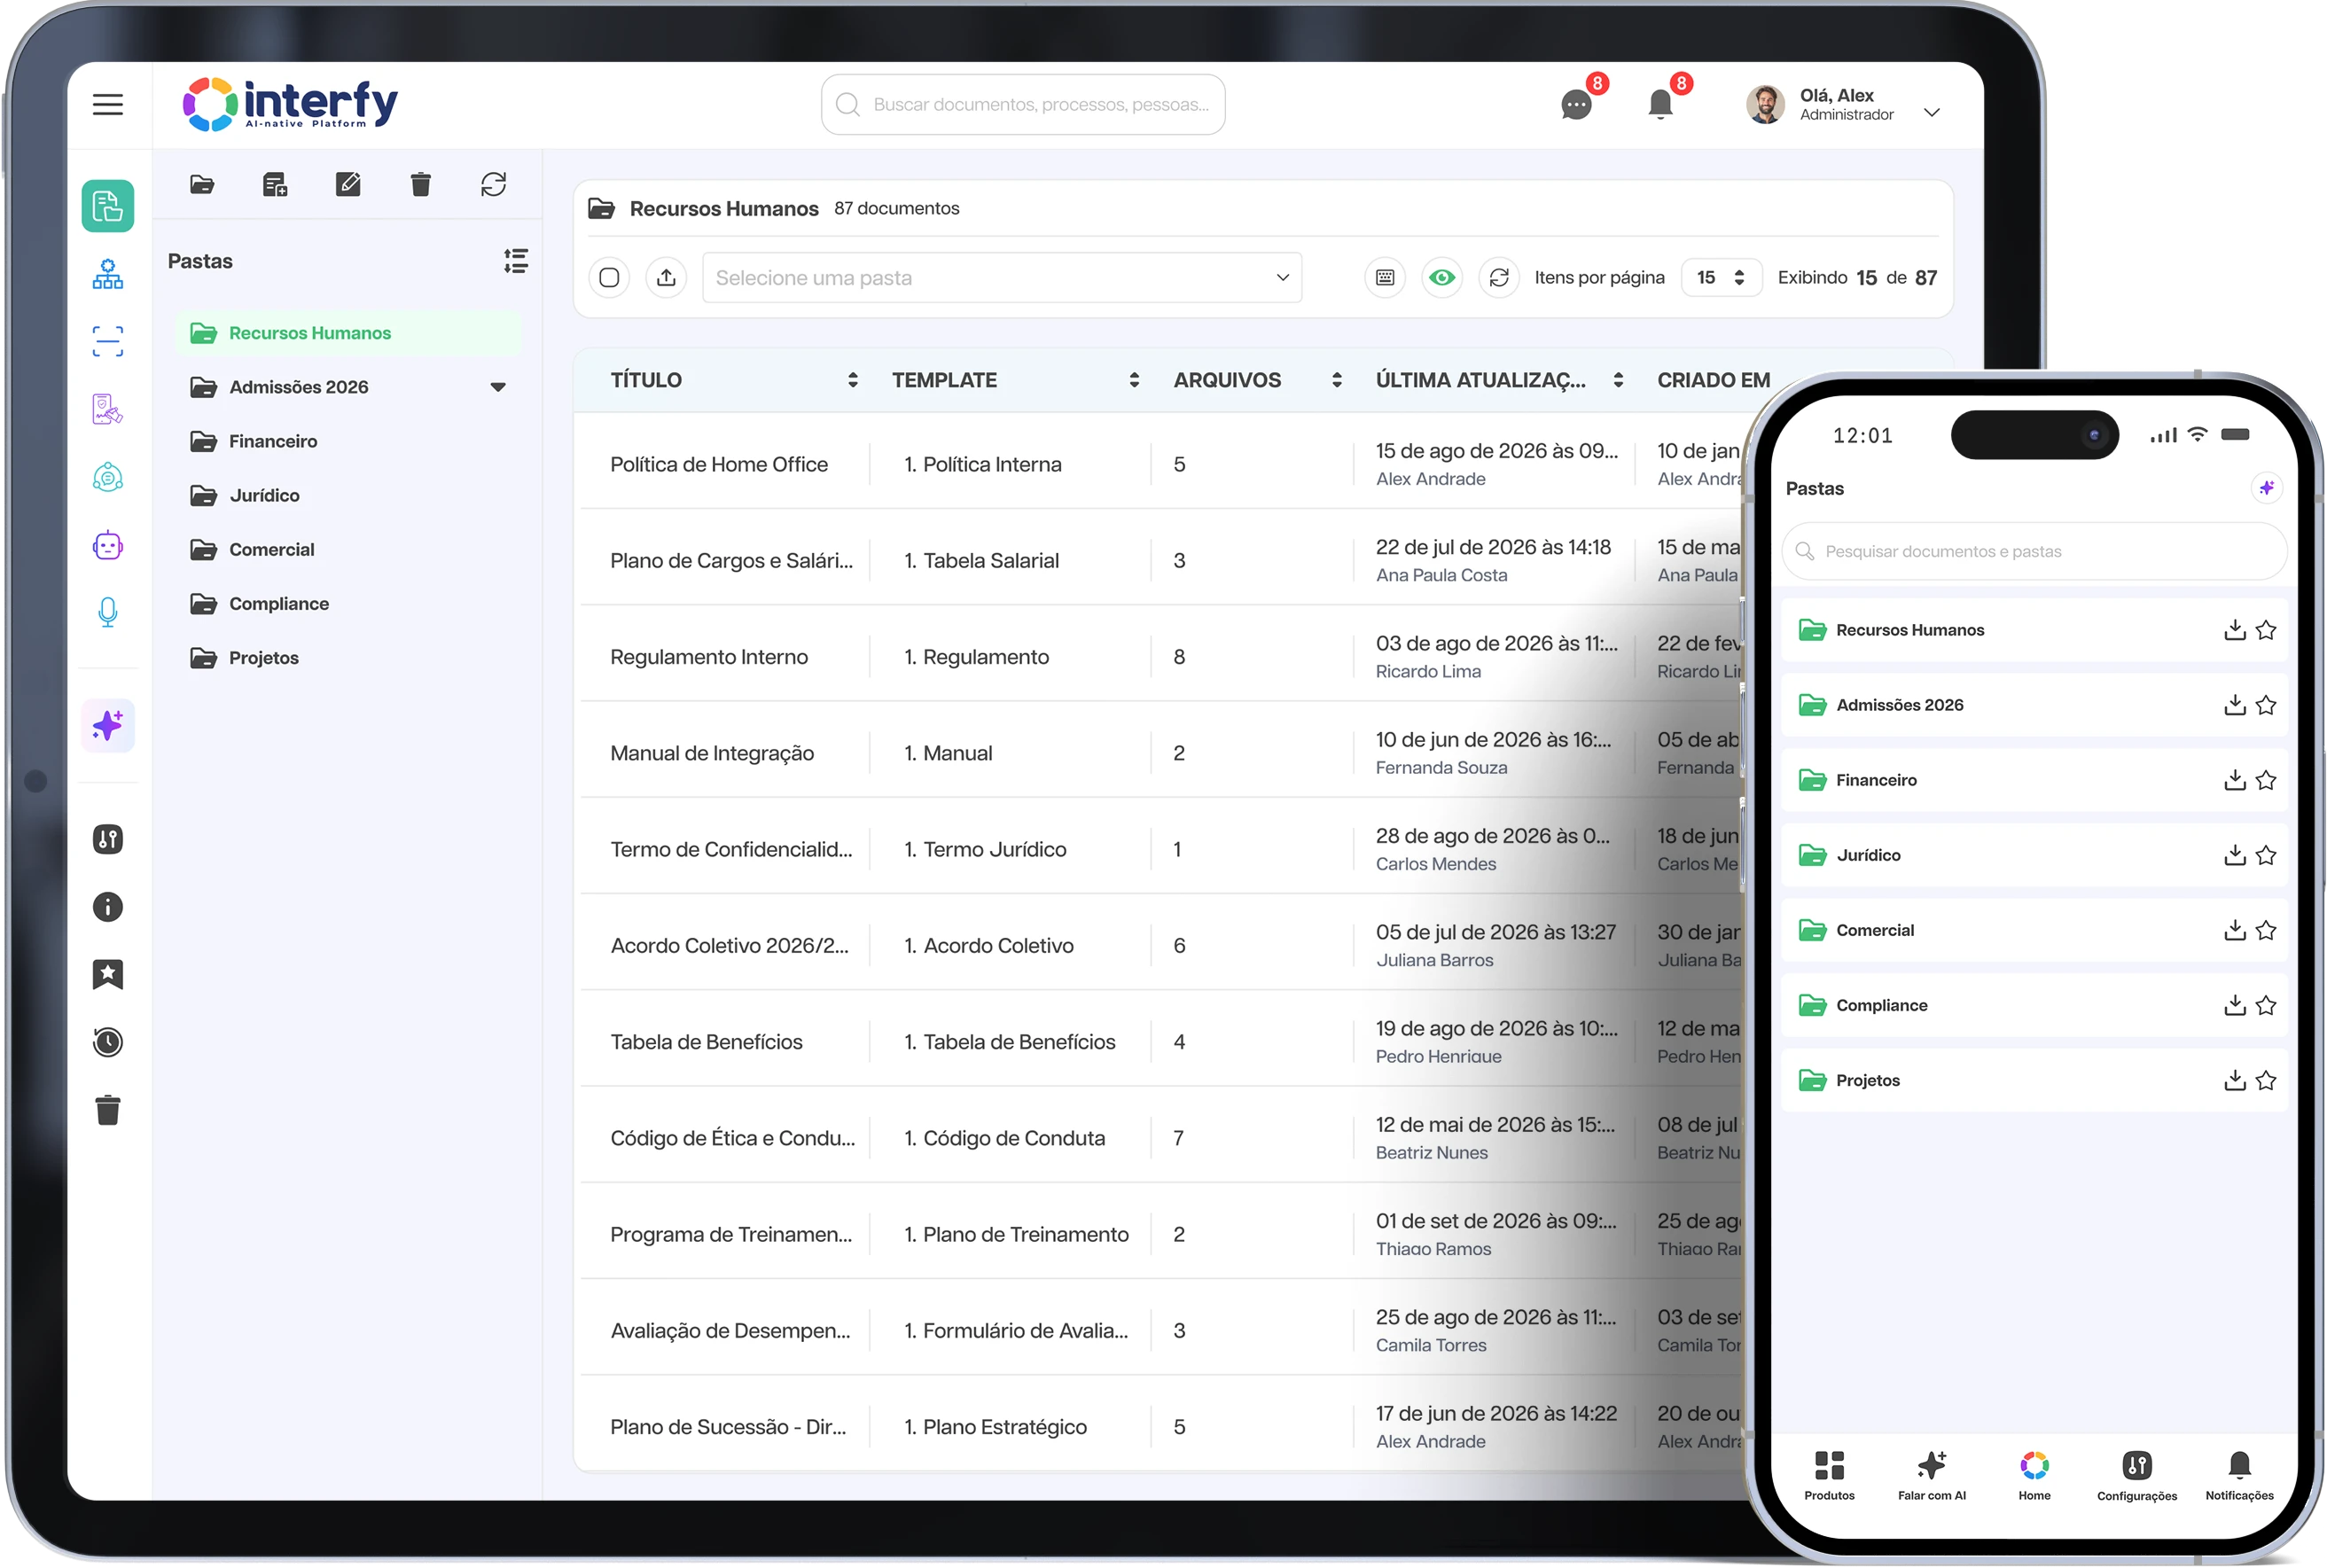This screenshot has height=1568, width=2327.
Task: Open the Política de Home Office document row
Action: click(1160, 464)
